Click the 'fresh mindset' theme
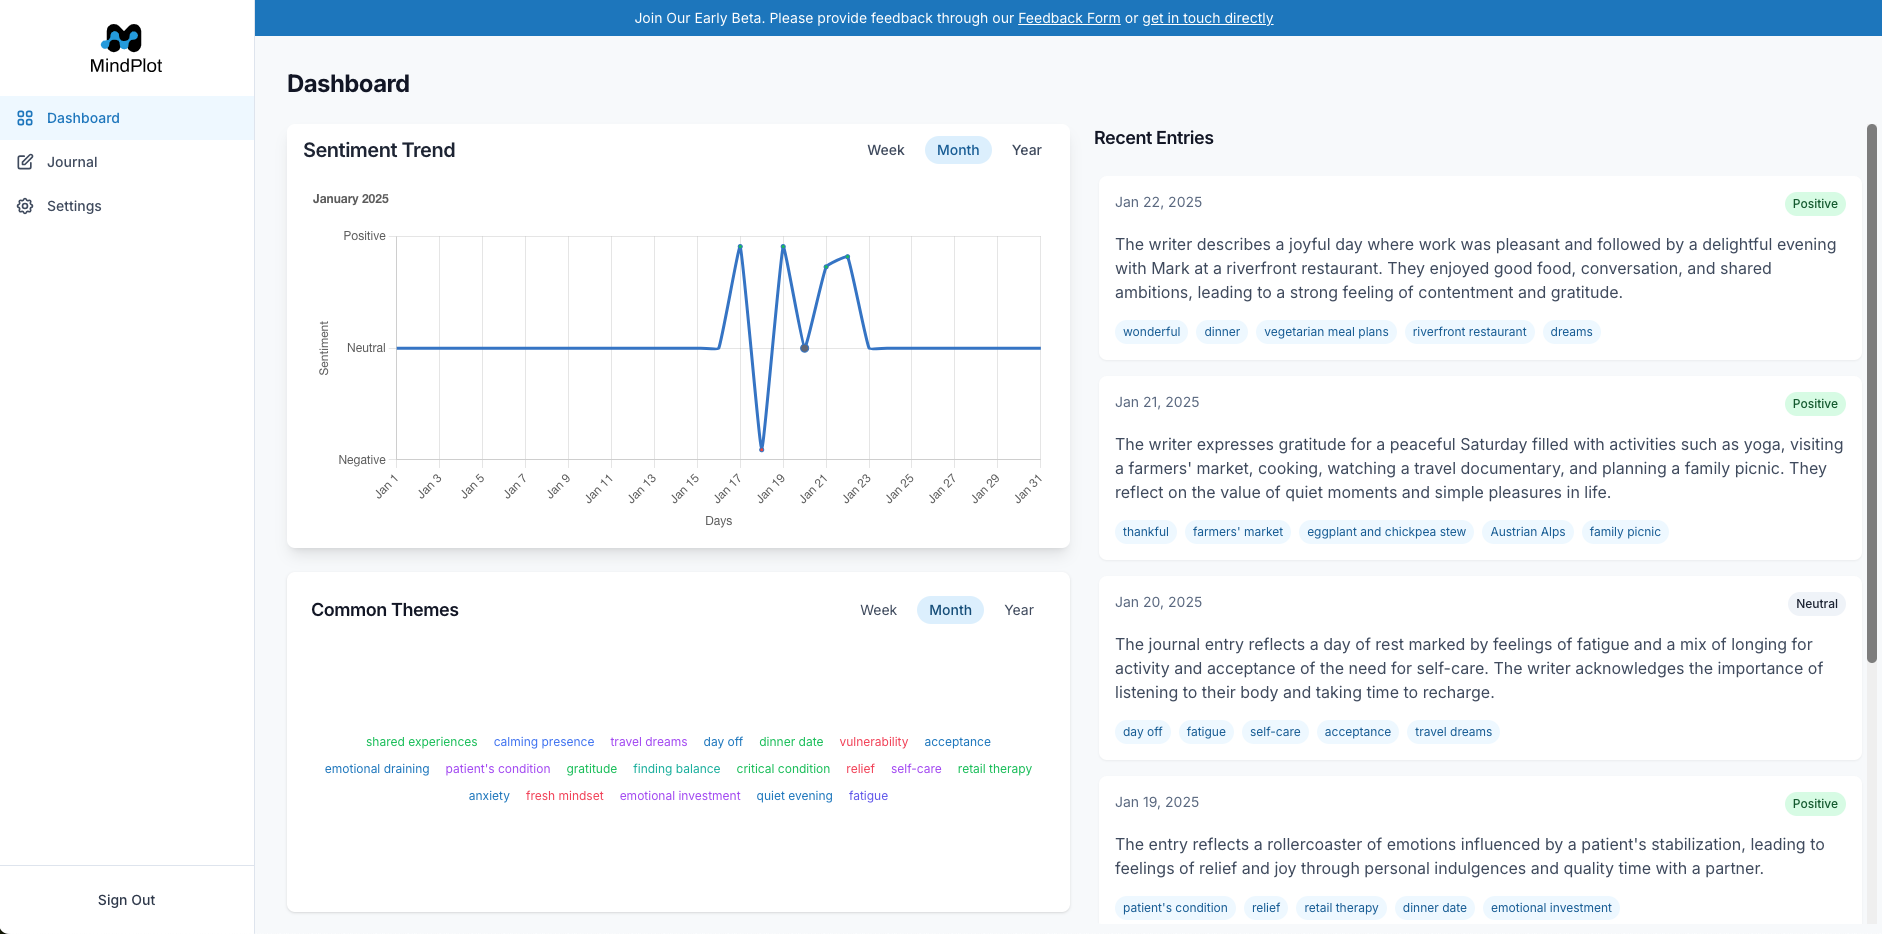The width and height of the screenshot is (1882, 934). [565, 796]
